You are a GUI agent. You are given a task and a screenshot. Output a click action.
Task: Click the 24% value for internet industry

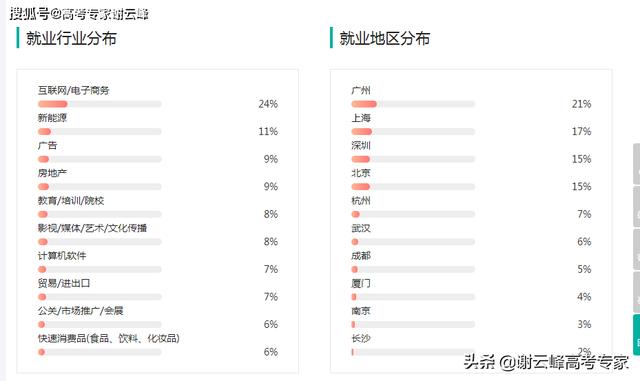[268, 104]
